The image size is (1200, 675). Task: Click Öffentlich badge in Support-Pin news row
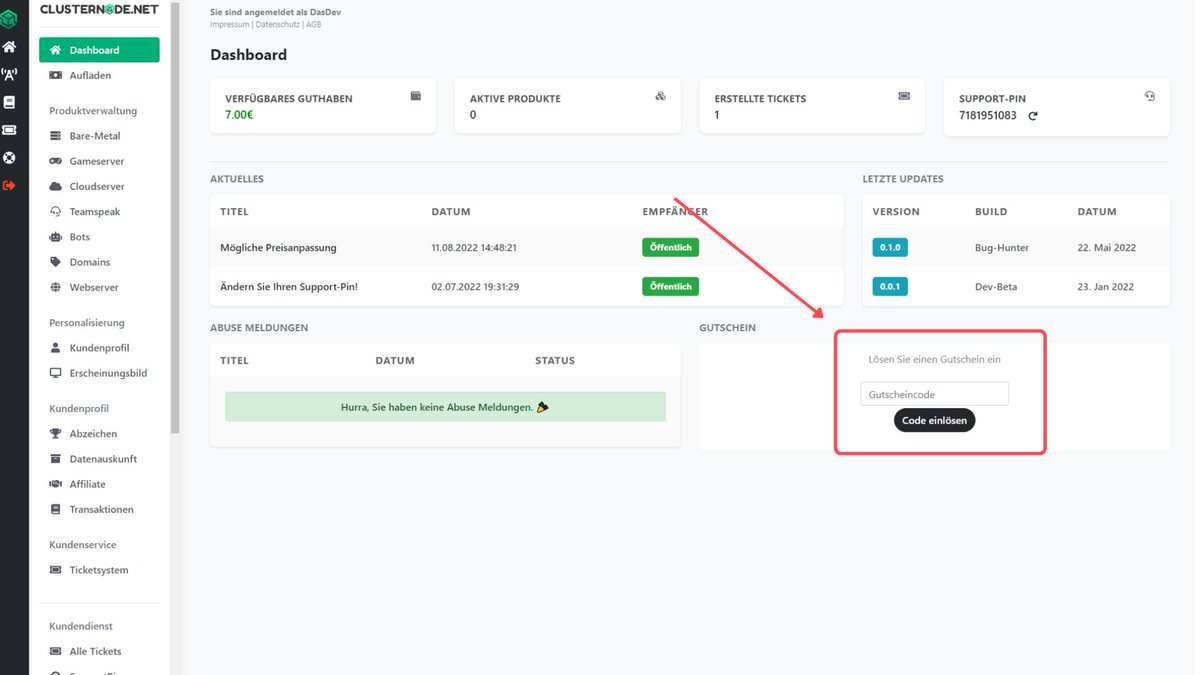click(670, 287)
